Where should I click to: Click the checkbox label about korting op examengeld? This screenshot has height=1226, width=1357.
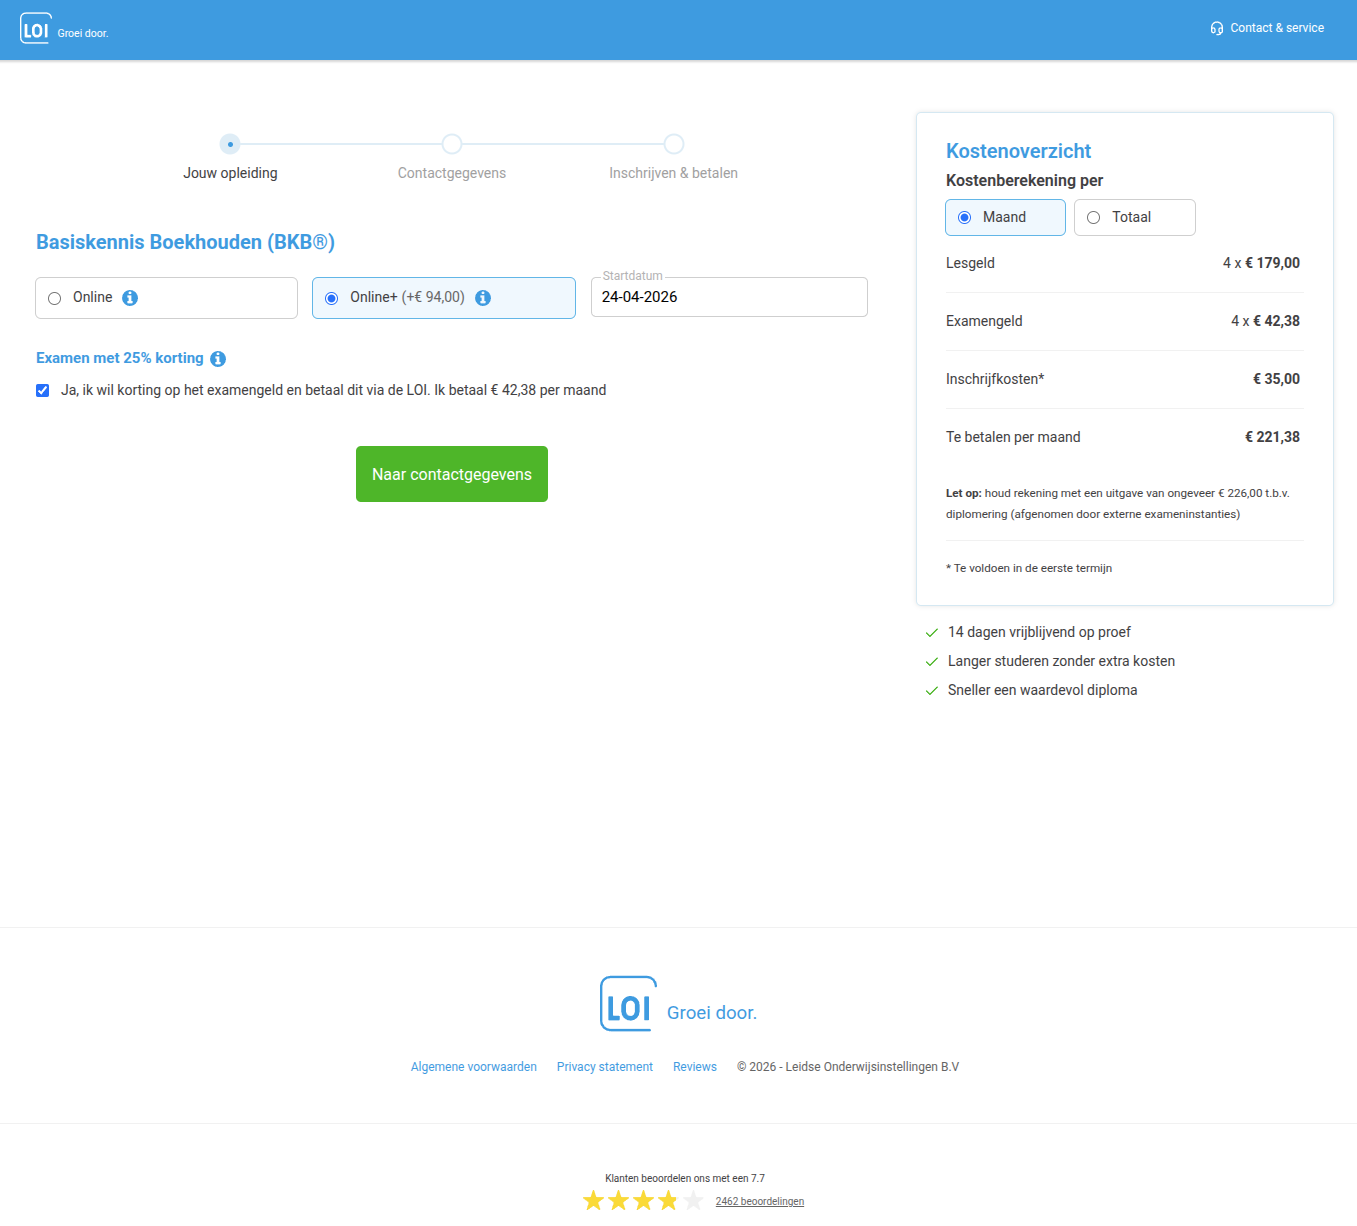334,390
